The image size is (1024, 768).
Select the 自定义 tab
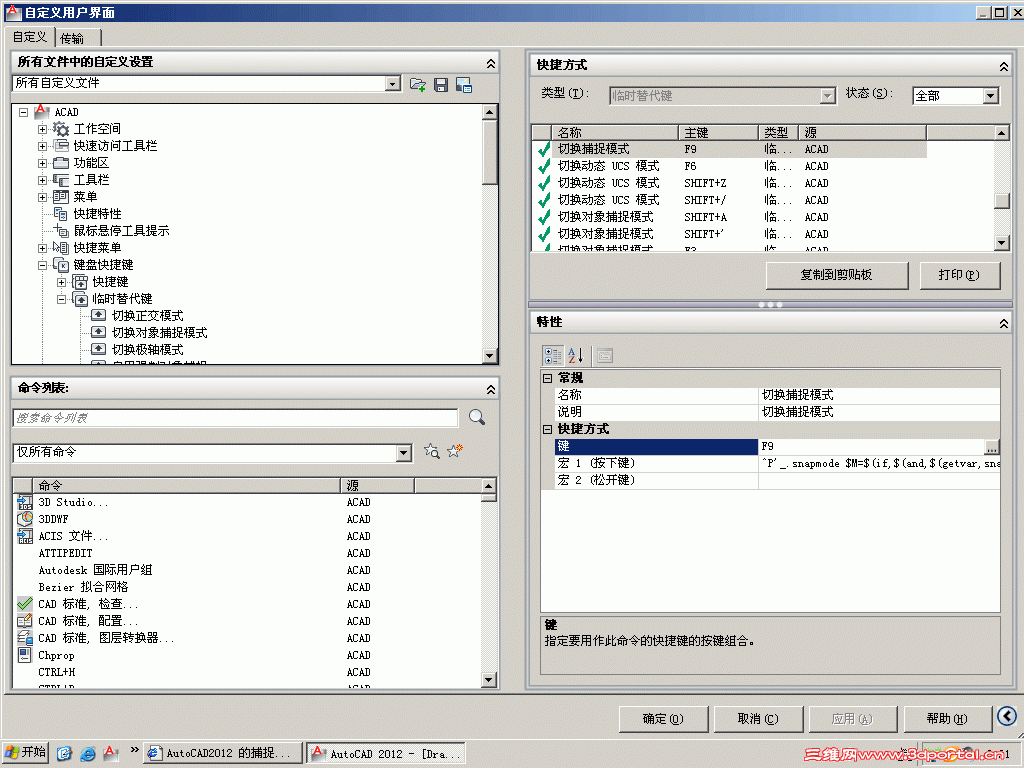point(30,37)
